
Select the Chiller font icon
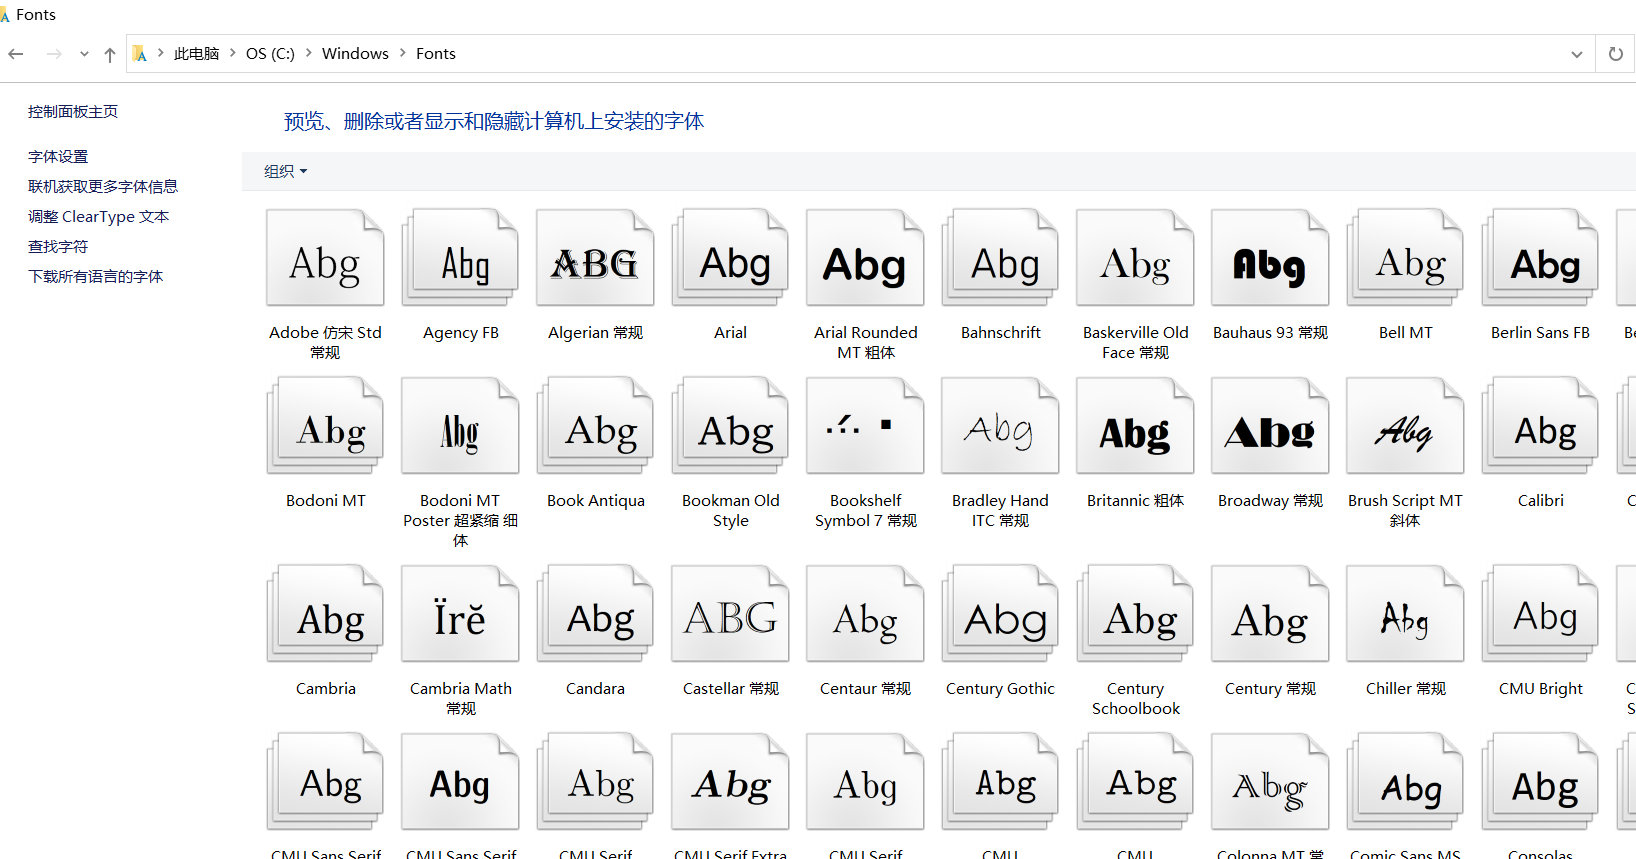1405,614
